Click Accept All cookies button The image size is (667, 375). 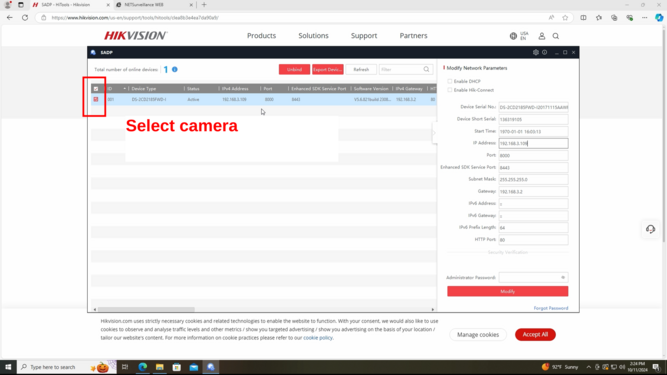pyautogui.click(x=535, y=335)
